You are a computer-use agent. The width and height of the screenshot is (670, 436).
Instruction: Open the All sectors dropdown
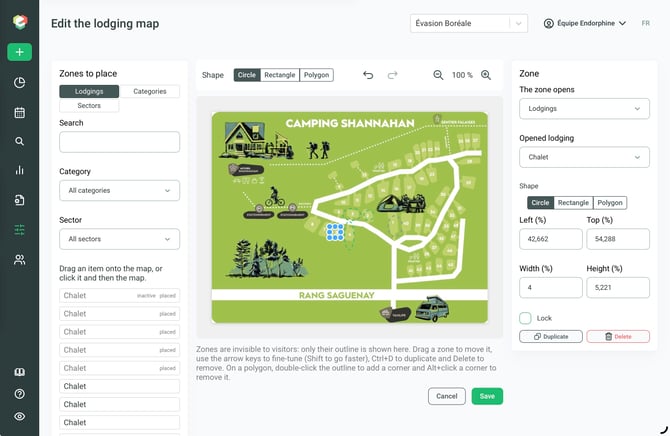(119, 239)
